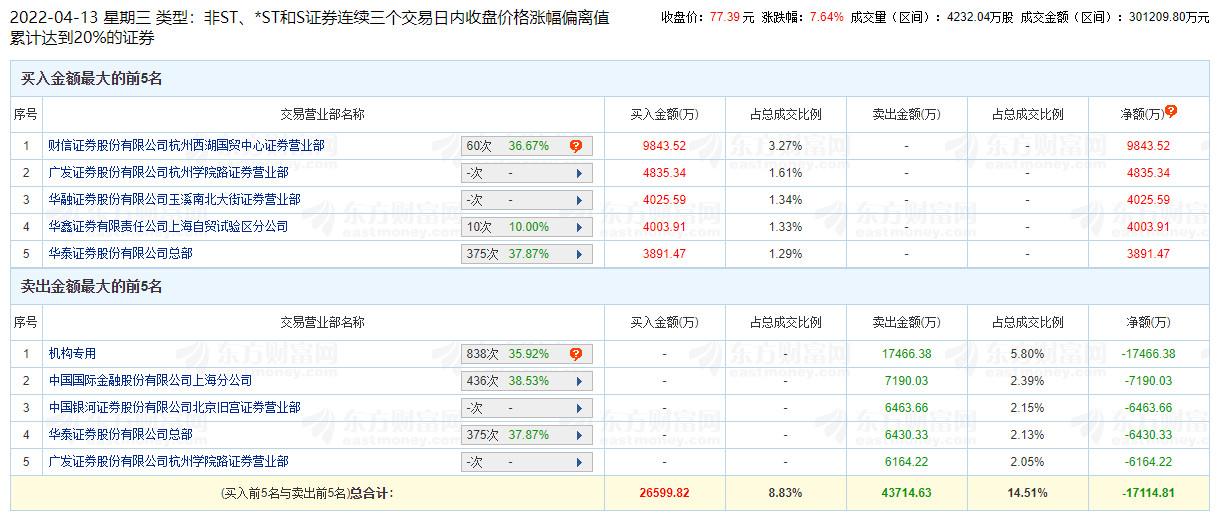
Task: Expand arrow for 中国国际金融 上海分公司 row
Action: (579, 381)
